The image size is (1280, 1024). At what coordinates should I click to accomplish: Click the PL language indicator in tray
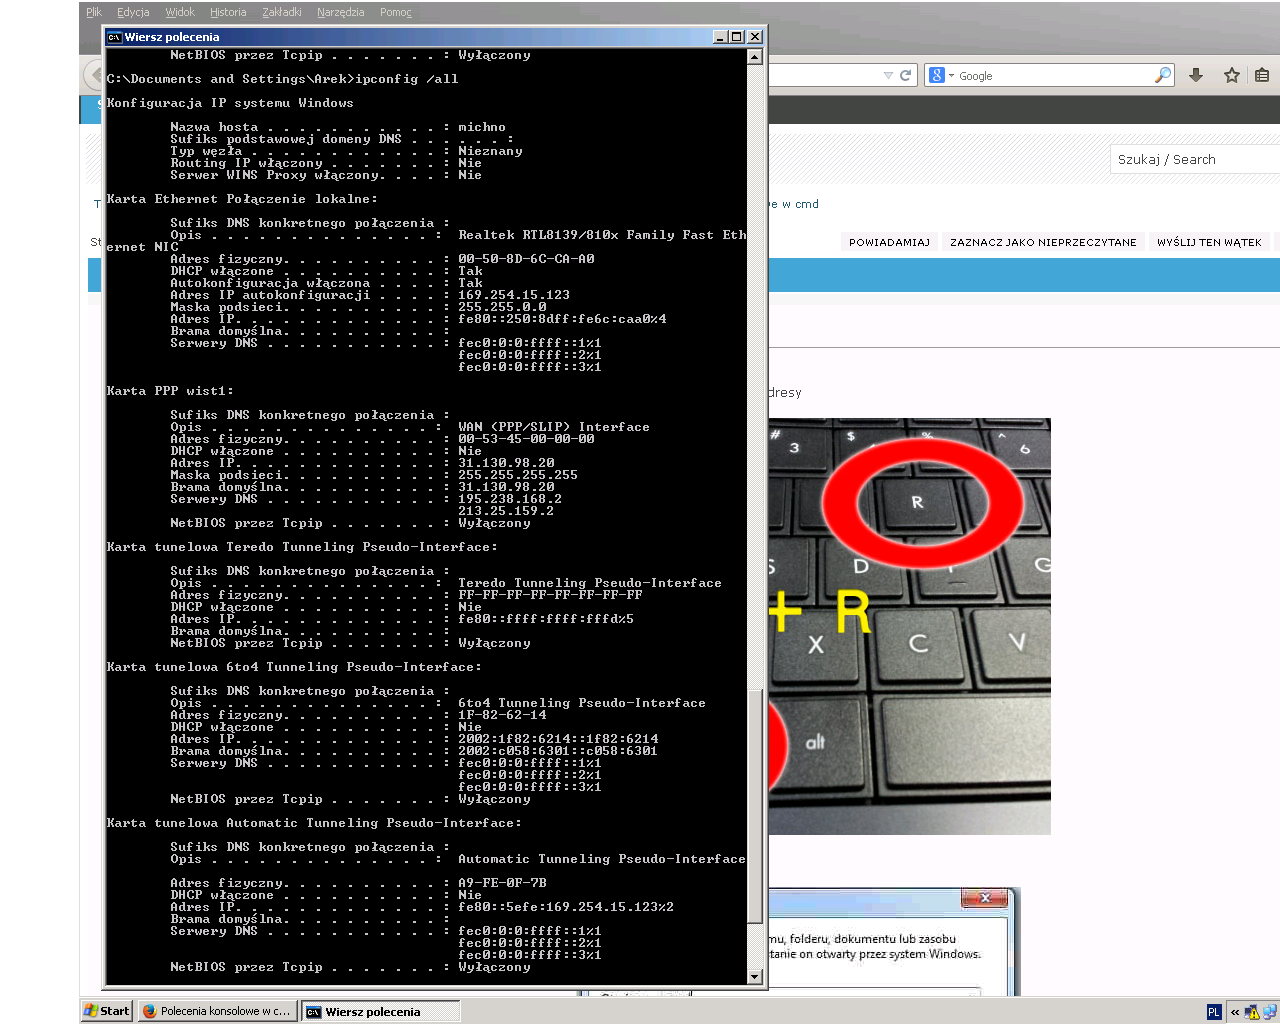tap(1214, 1012)
